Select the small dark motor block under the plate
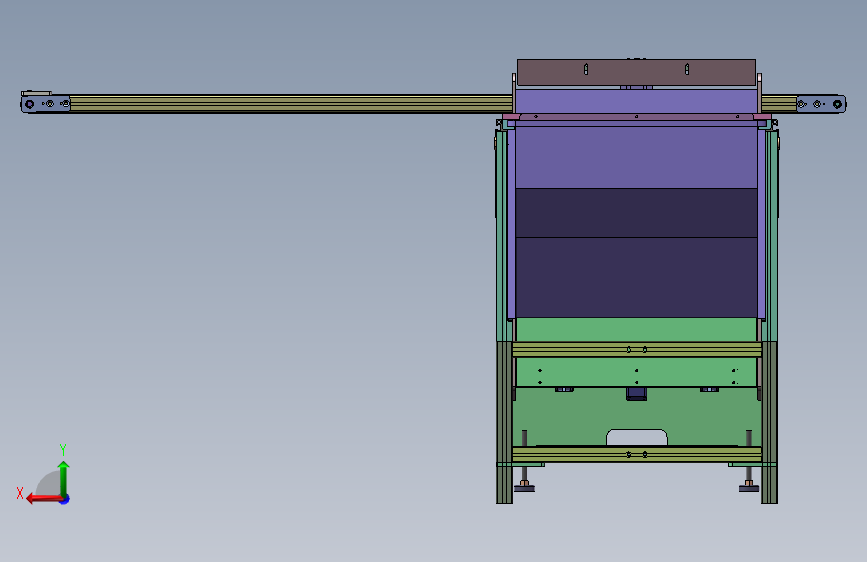The image size is (867, 562). [x=636, y=393]
